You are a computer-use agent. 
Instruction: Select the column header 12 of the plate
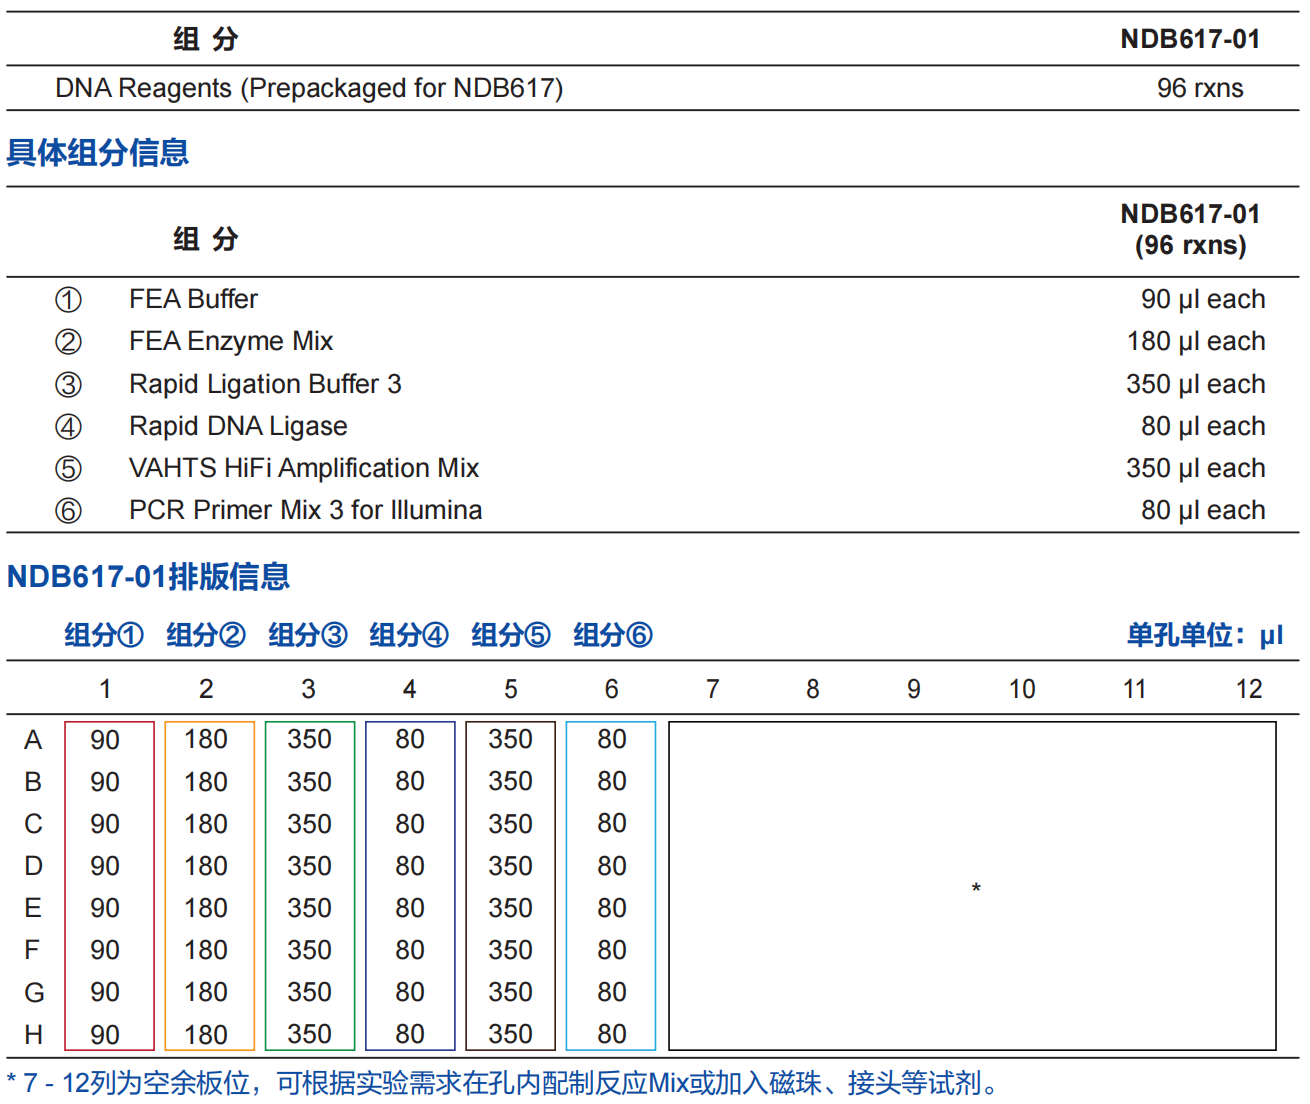point(1249,689)
